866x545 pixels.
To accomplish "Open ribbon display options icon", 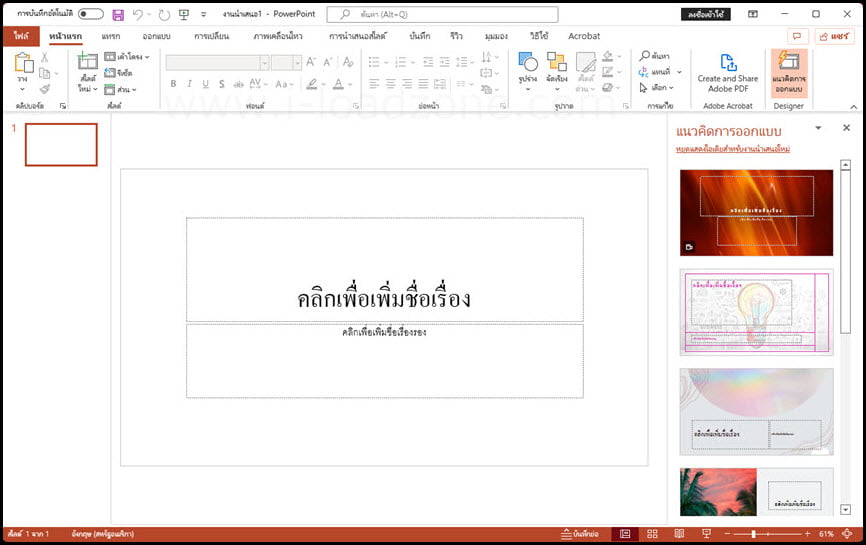I will [x=753, y=14].
